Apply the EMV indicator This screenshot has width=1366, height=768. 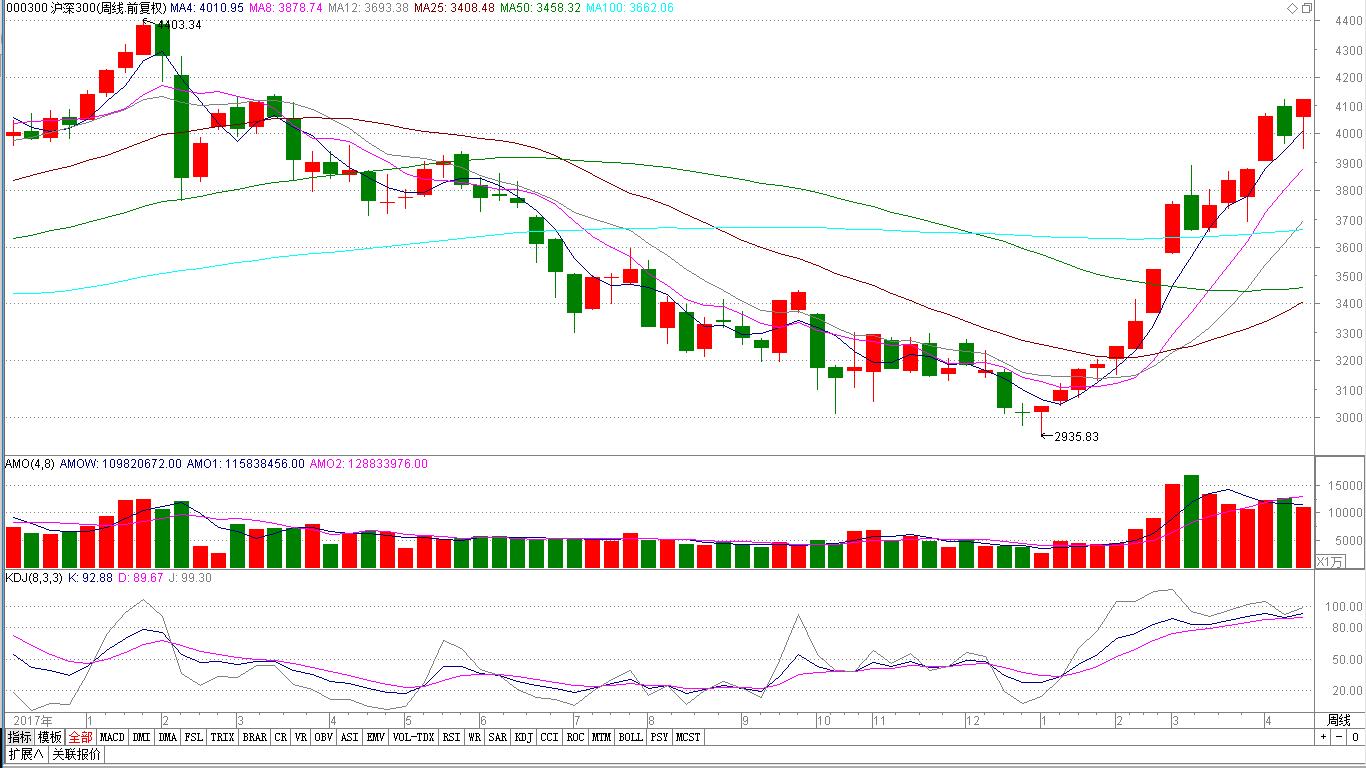(376, 737)
